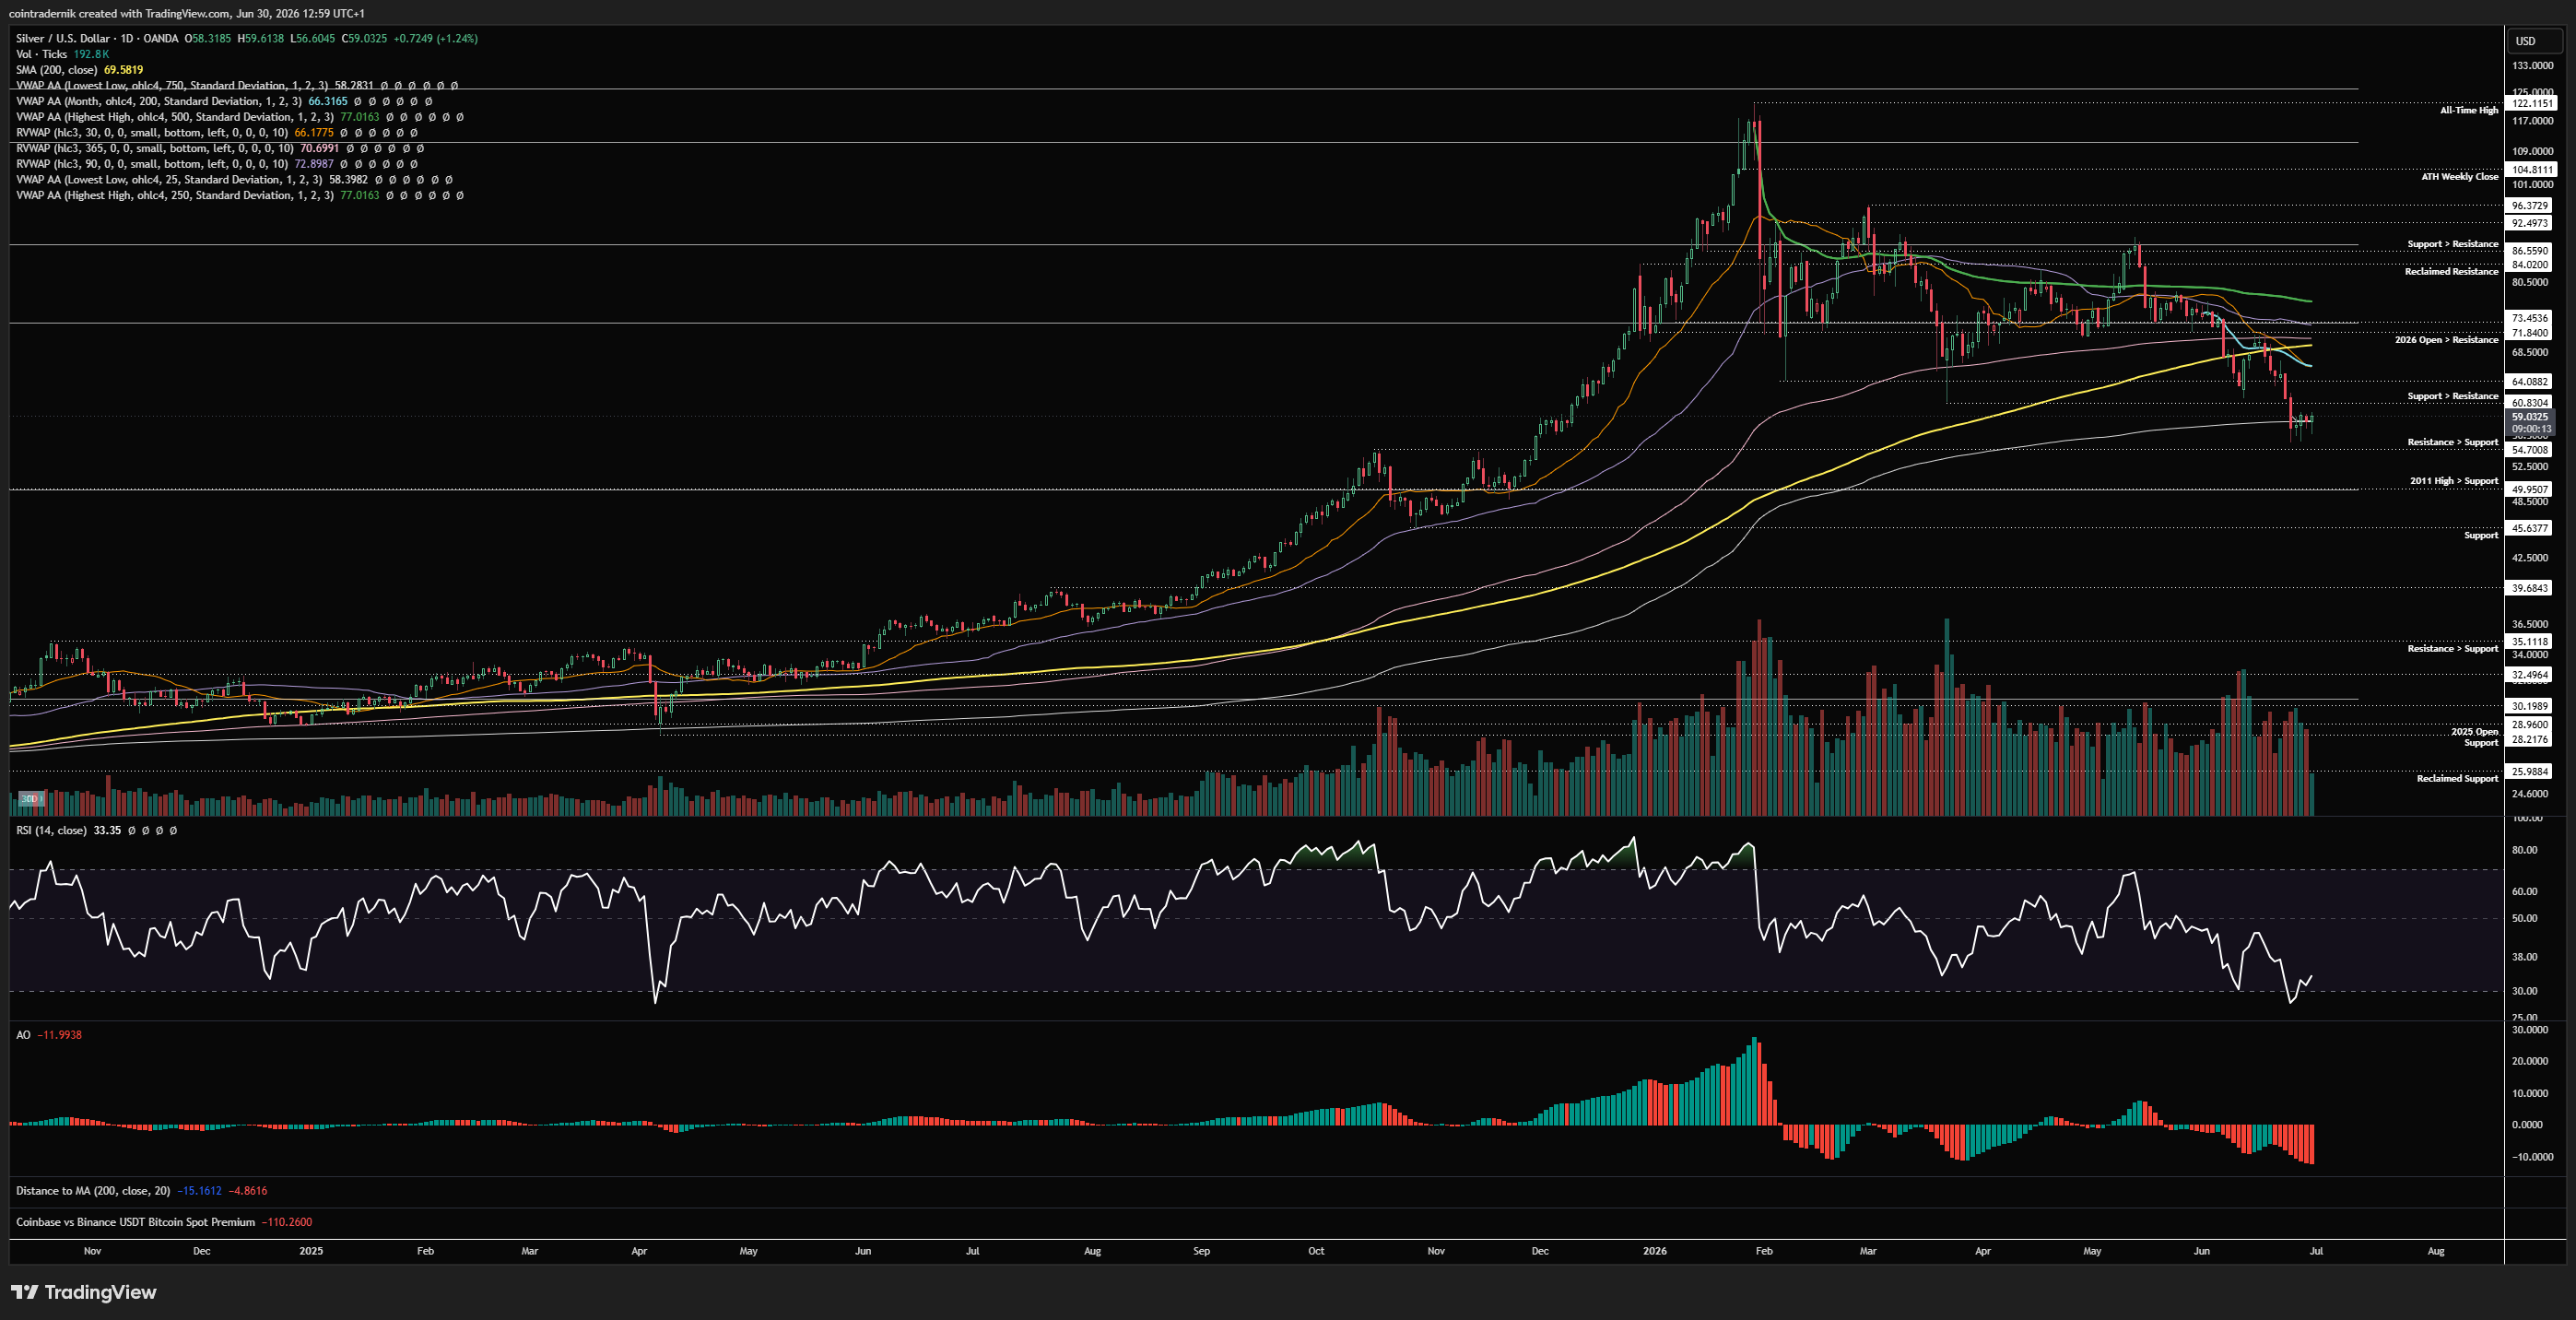Select the 54.7008 price label
Image resolution: width=2576 pixels, height=1320 pixels.
(x=2530, y=450)
